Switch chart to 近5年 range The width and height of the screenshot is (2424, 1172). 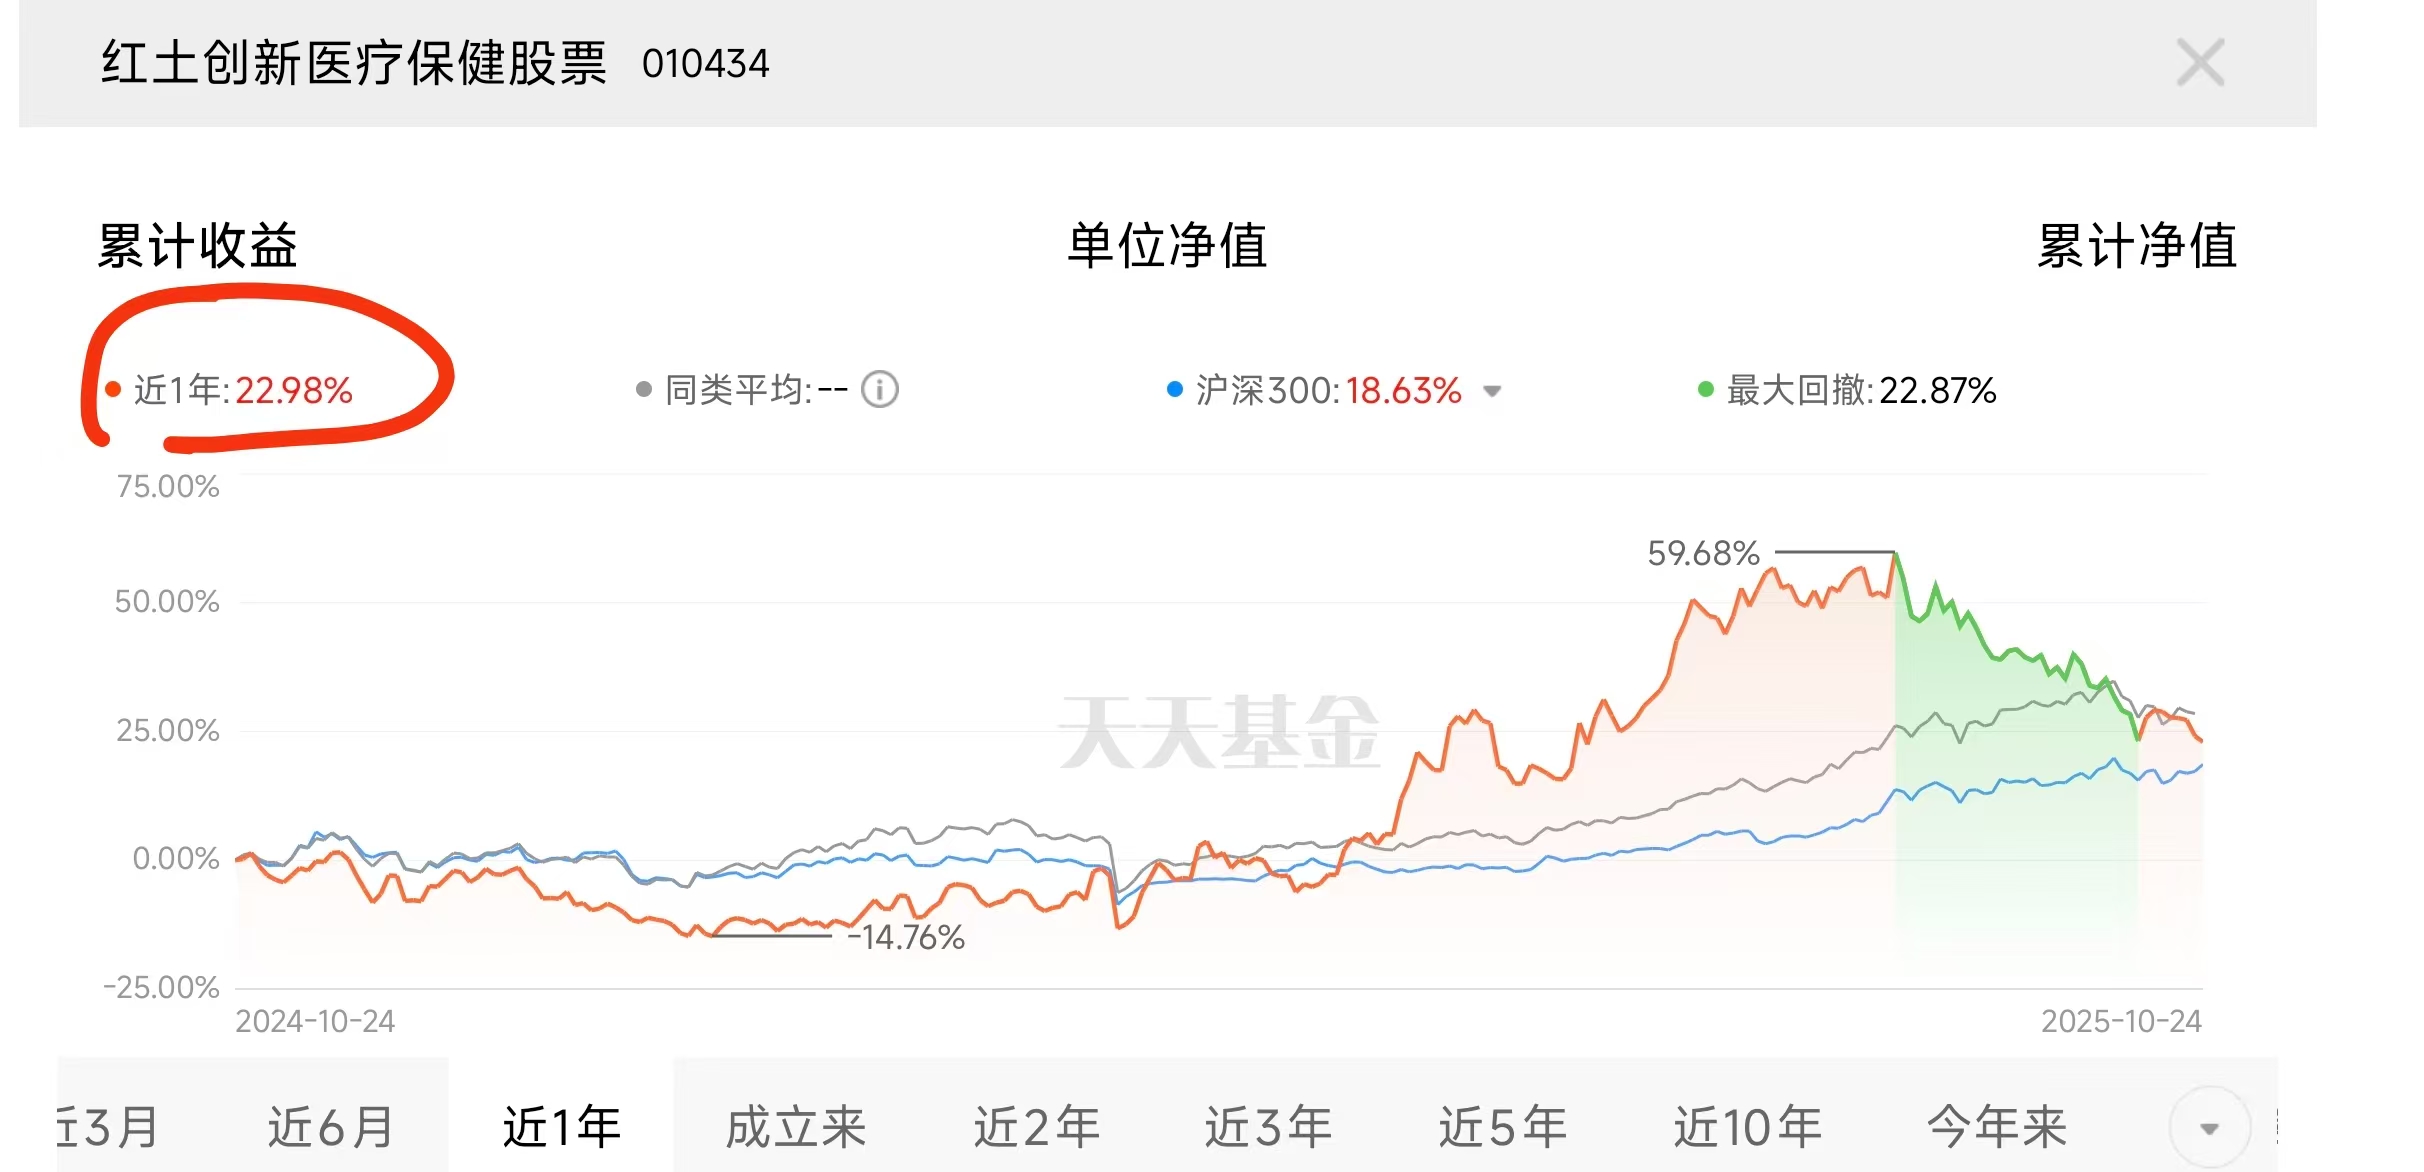[x=1502, y=1127]
